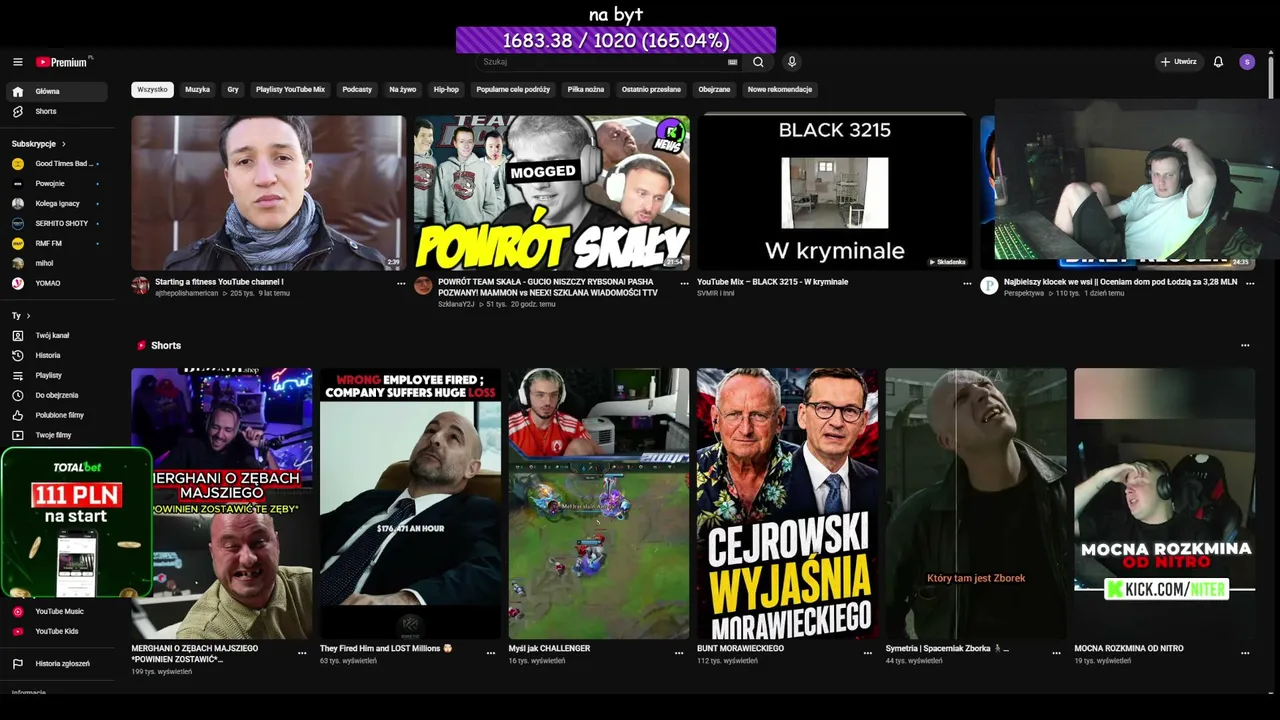Image resolution: width=1280 pixels, height=720 pixels.
Task: Open Historia watch history
Action: 57,356
